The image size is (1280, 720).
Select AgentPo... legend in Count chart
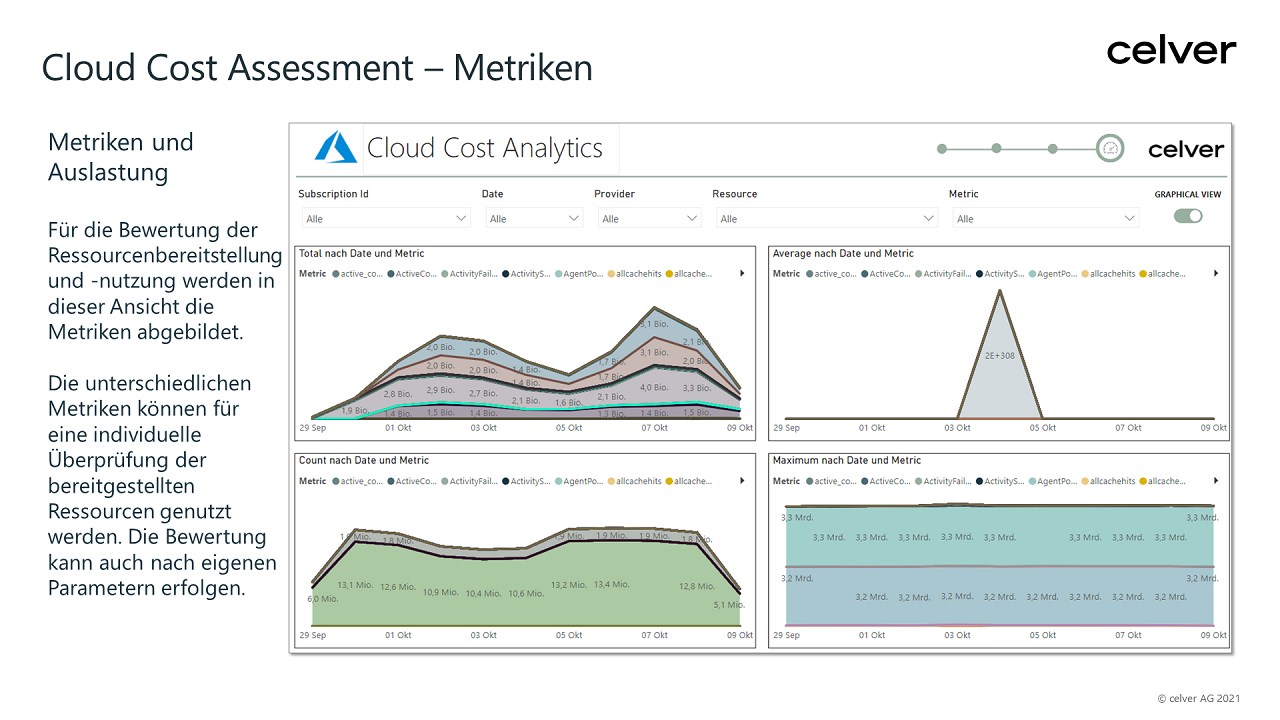(579, 482)
